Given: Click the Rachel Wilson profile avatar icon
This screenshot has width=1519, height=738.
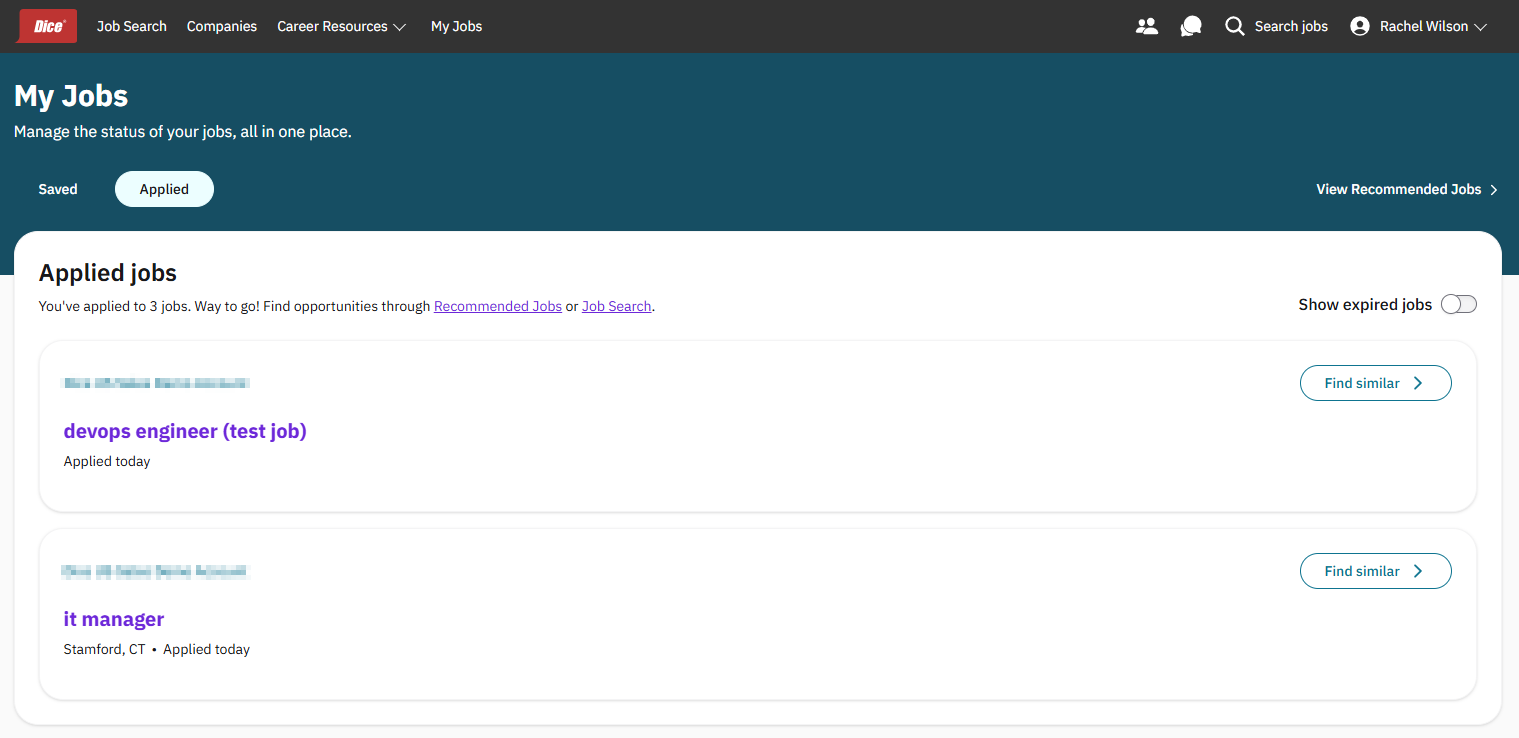Looking at the screenshot, I should point(1359,27).
